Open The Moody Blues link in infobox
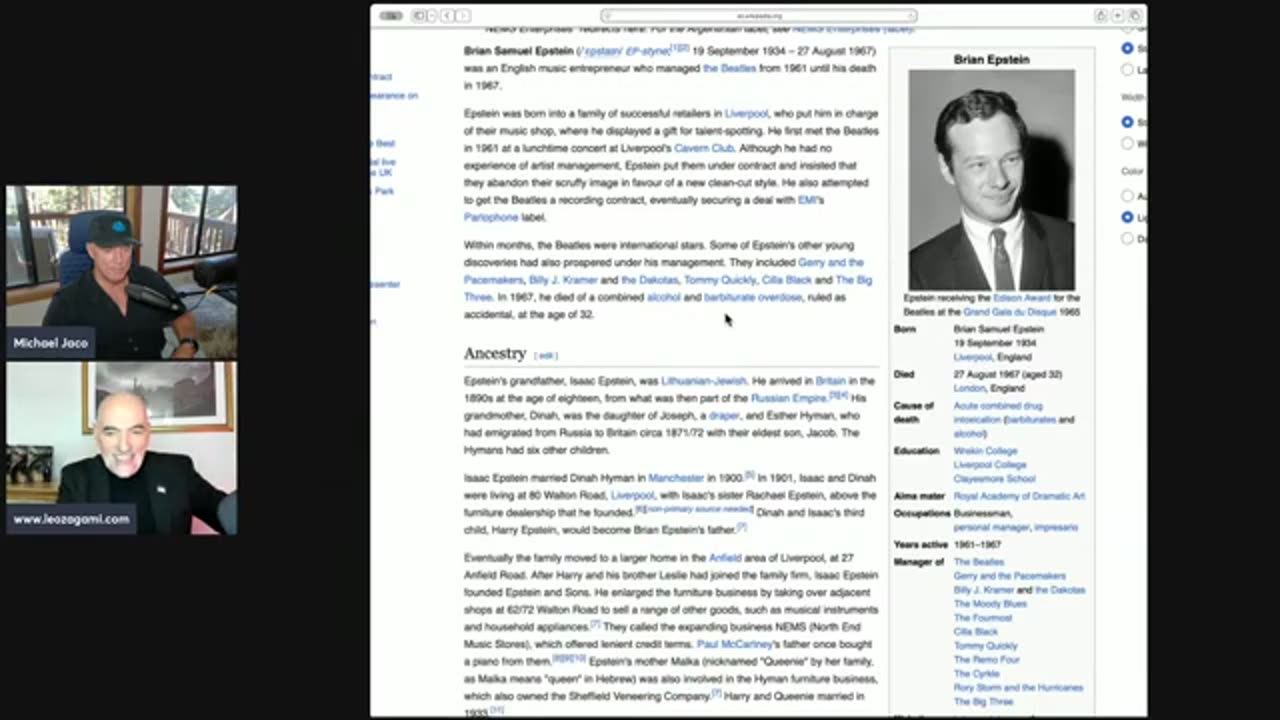The height and width of the screenshot is (720, 1280). (x=990, y=604)
